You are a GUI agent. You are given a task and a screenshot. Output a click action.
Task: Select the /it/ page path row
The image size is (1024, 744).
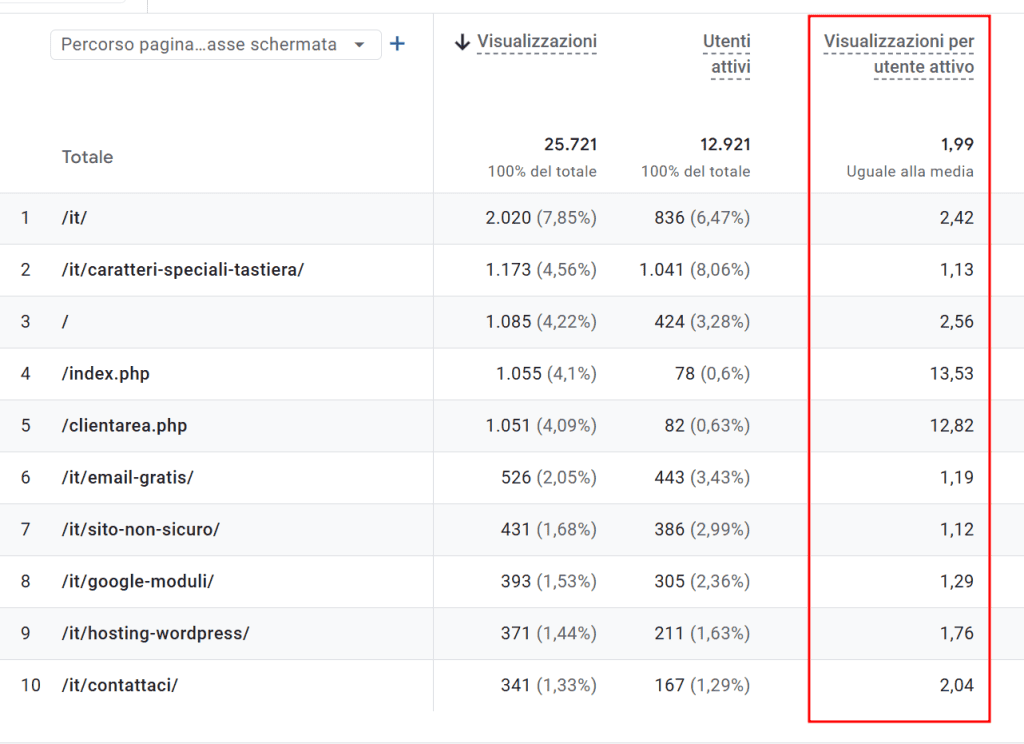point(74,218)
